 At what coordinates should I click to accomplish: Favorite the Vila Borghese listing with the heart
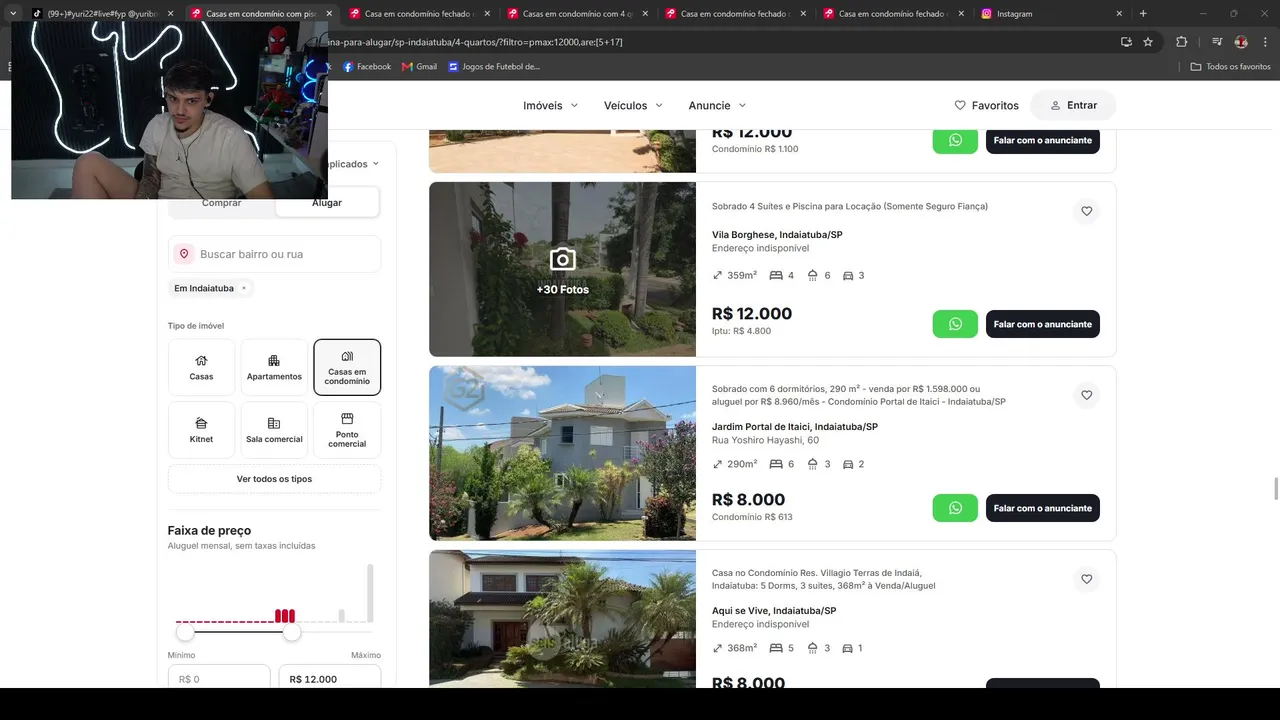1087,211
